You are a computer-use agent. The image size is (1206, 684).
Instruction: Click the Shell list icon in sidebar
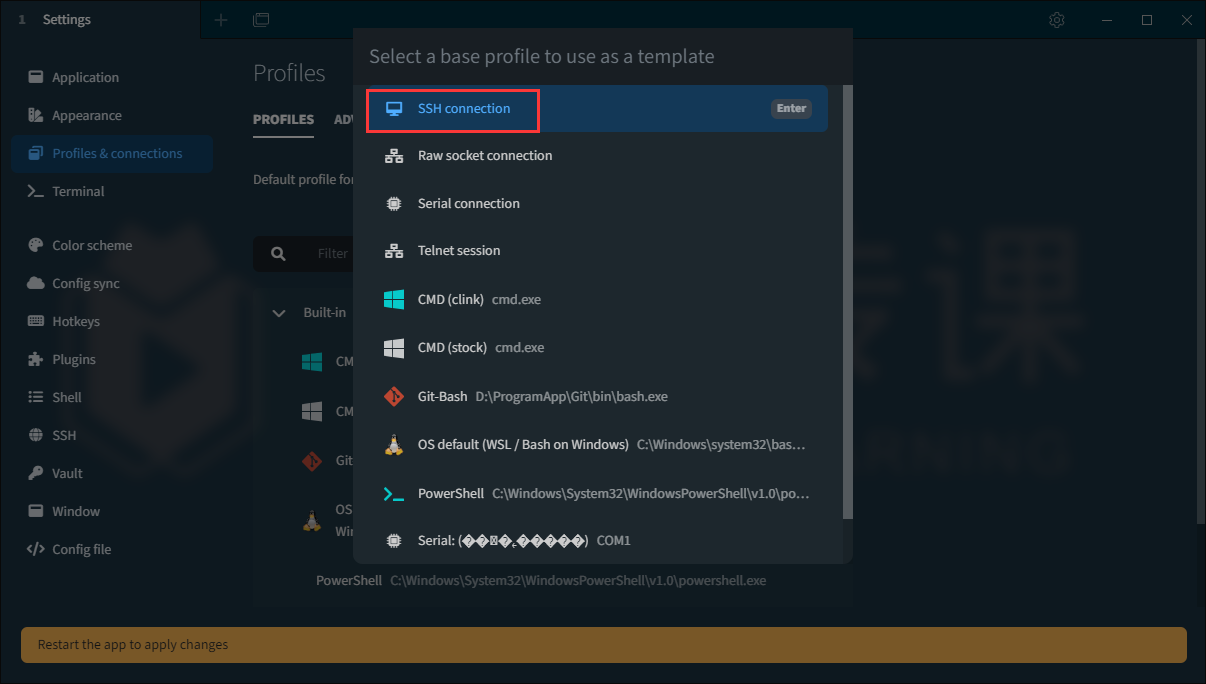coord(35,397)
